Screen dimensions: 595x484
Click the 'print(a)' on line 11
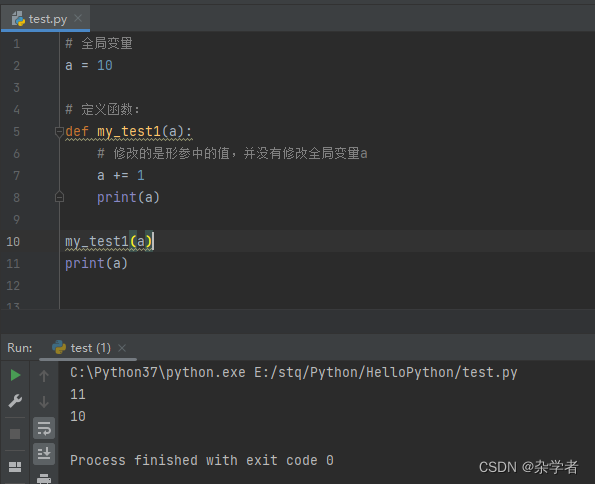[96, 263]
